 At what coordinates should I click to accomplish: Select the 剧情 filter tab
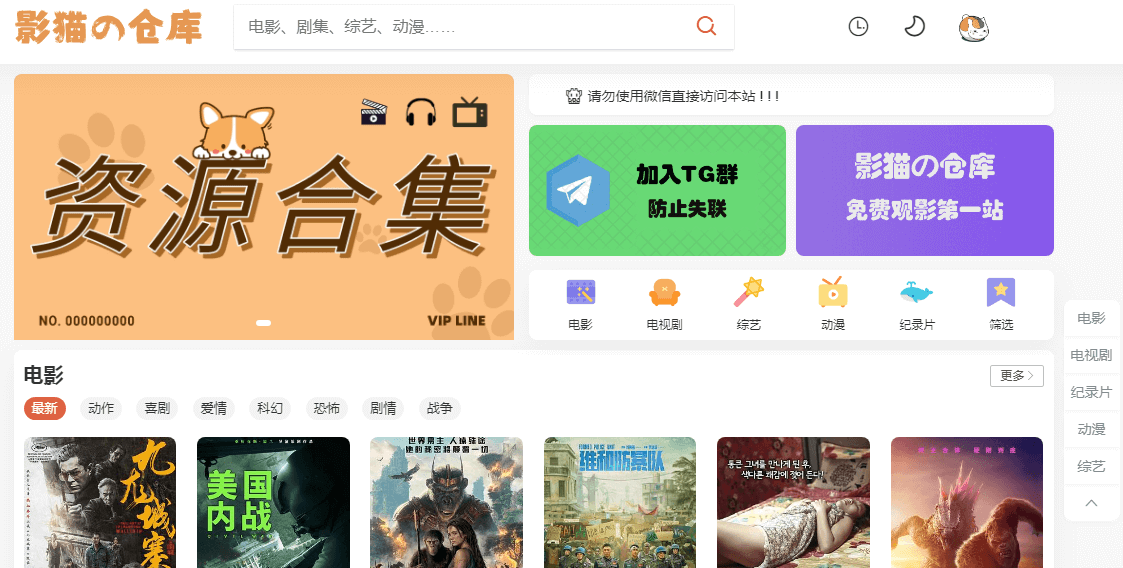point(383,408)
